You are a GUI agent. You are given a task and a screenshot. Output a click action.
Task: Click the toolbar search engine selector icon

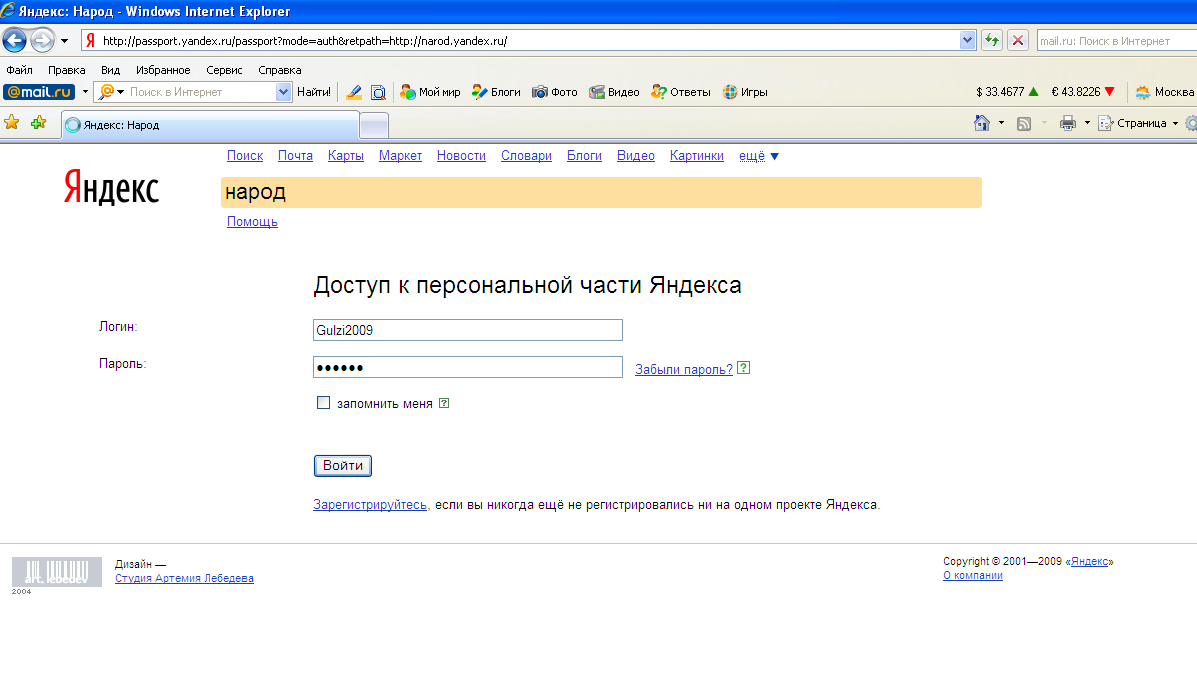(111, 92)
